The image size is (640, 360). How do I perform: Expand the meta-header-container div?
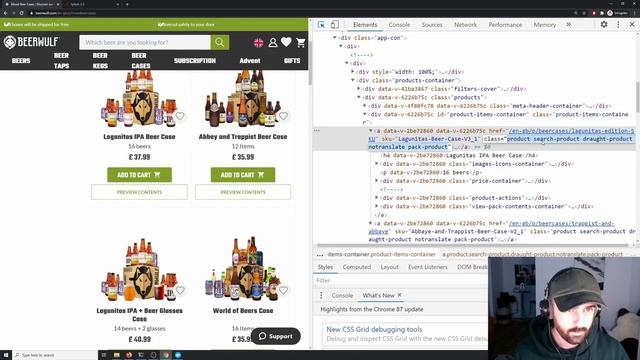365,106
